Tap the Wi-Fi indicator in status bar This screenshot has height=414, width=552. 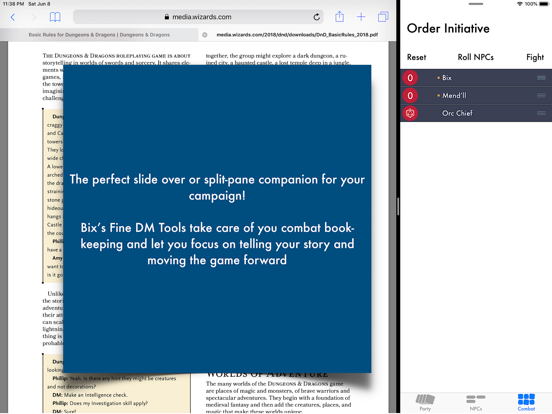click(x=520, y=4)
